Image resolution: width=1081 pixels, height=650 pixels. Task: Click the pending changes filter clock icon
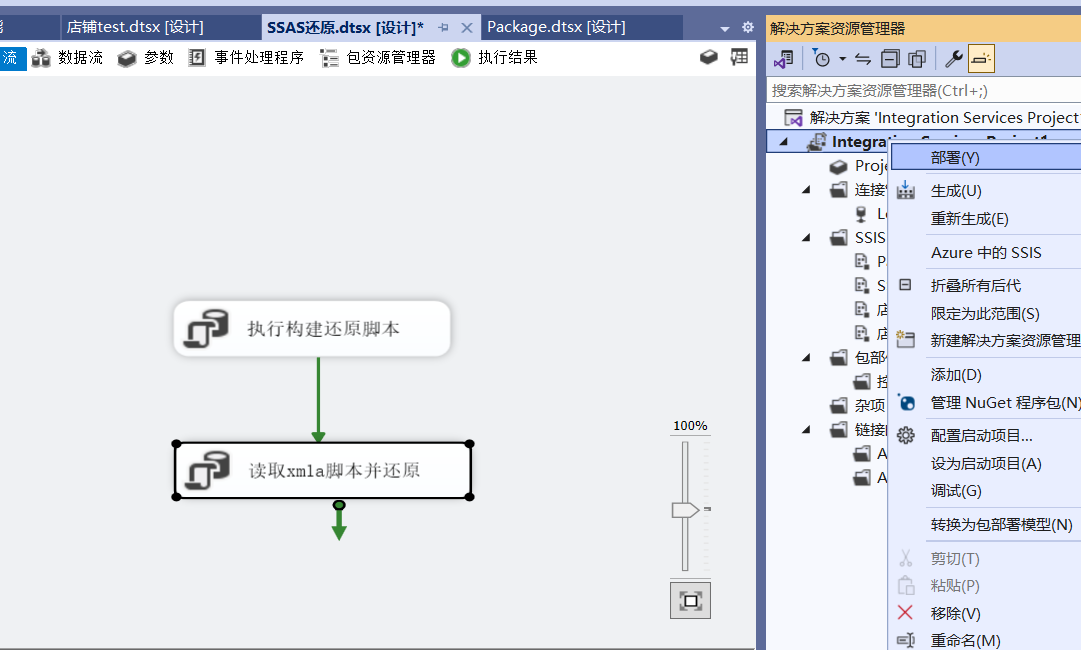tap(820, 59)
